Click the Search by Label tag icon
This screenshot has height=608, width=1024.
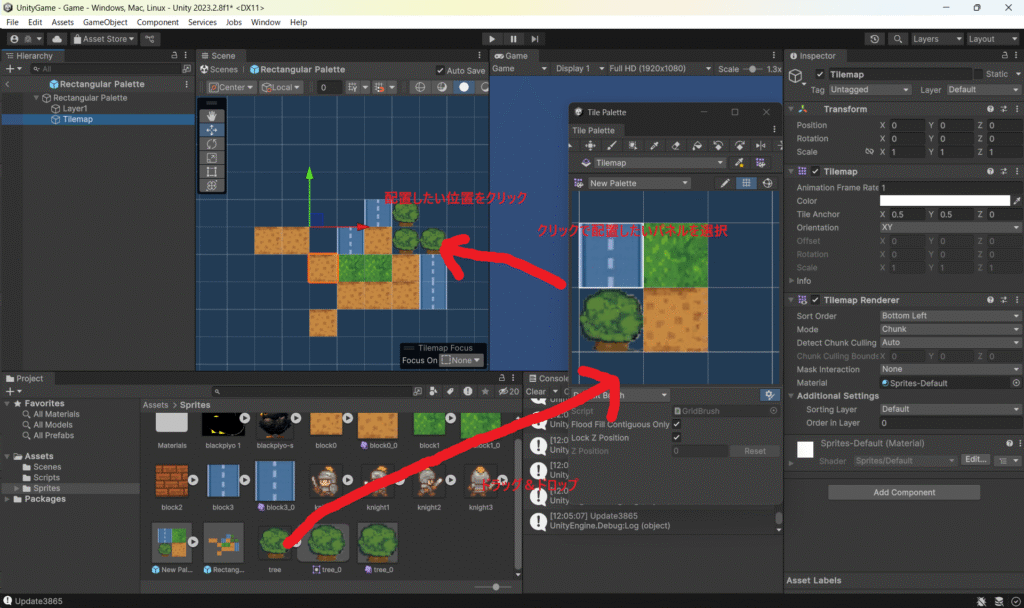point(451,391)
